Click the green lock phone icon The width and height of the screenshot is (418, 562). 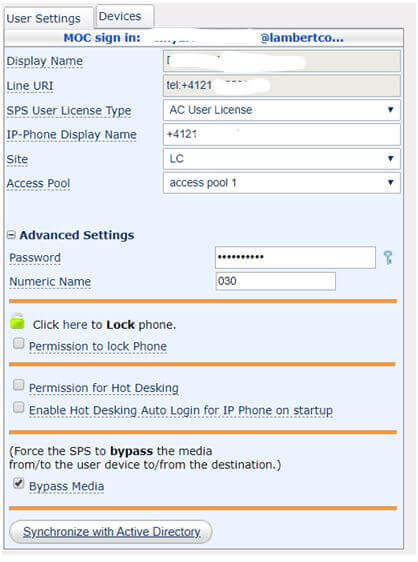(x=17, y=321)
